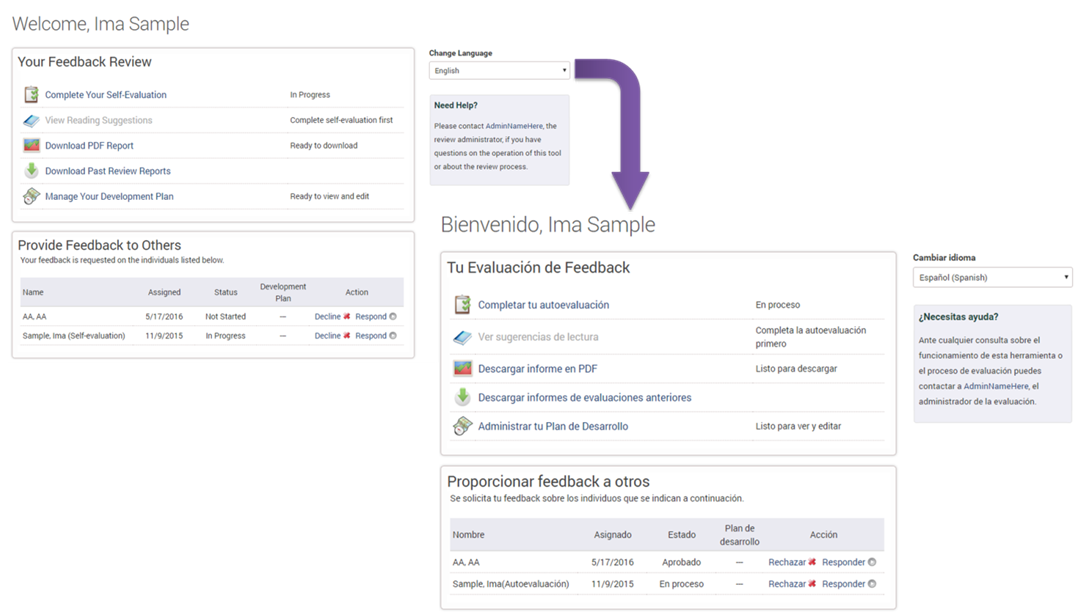Open Completar tu autoevaluación link
The width and height of the screenshot is (1086, 616).
coord(544,305)
